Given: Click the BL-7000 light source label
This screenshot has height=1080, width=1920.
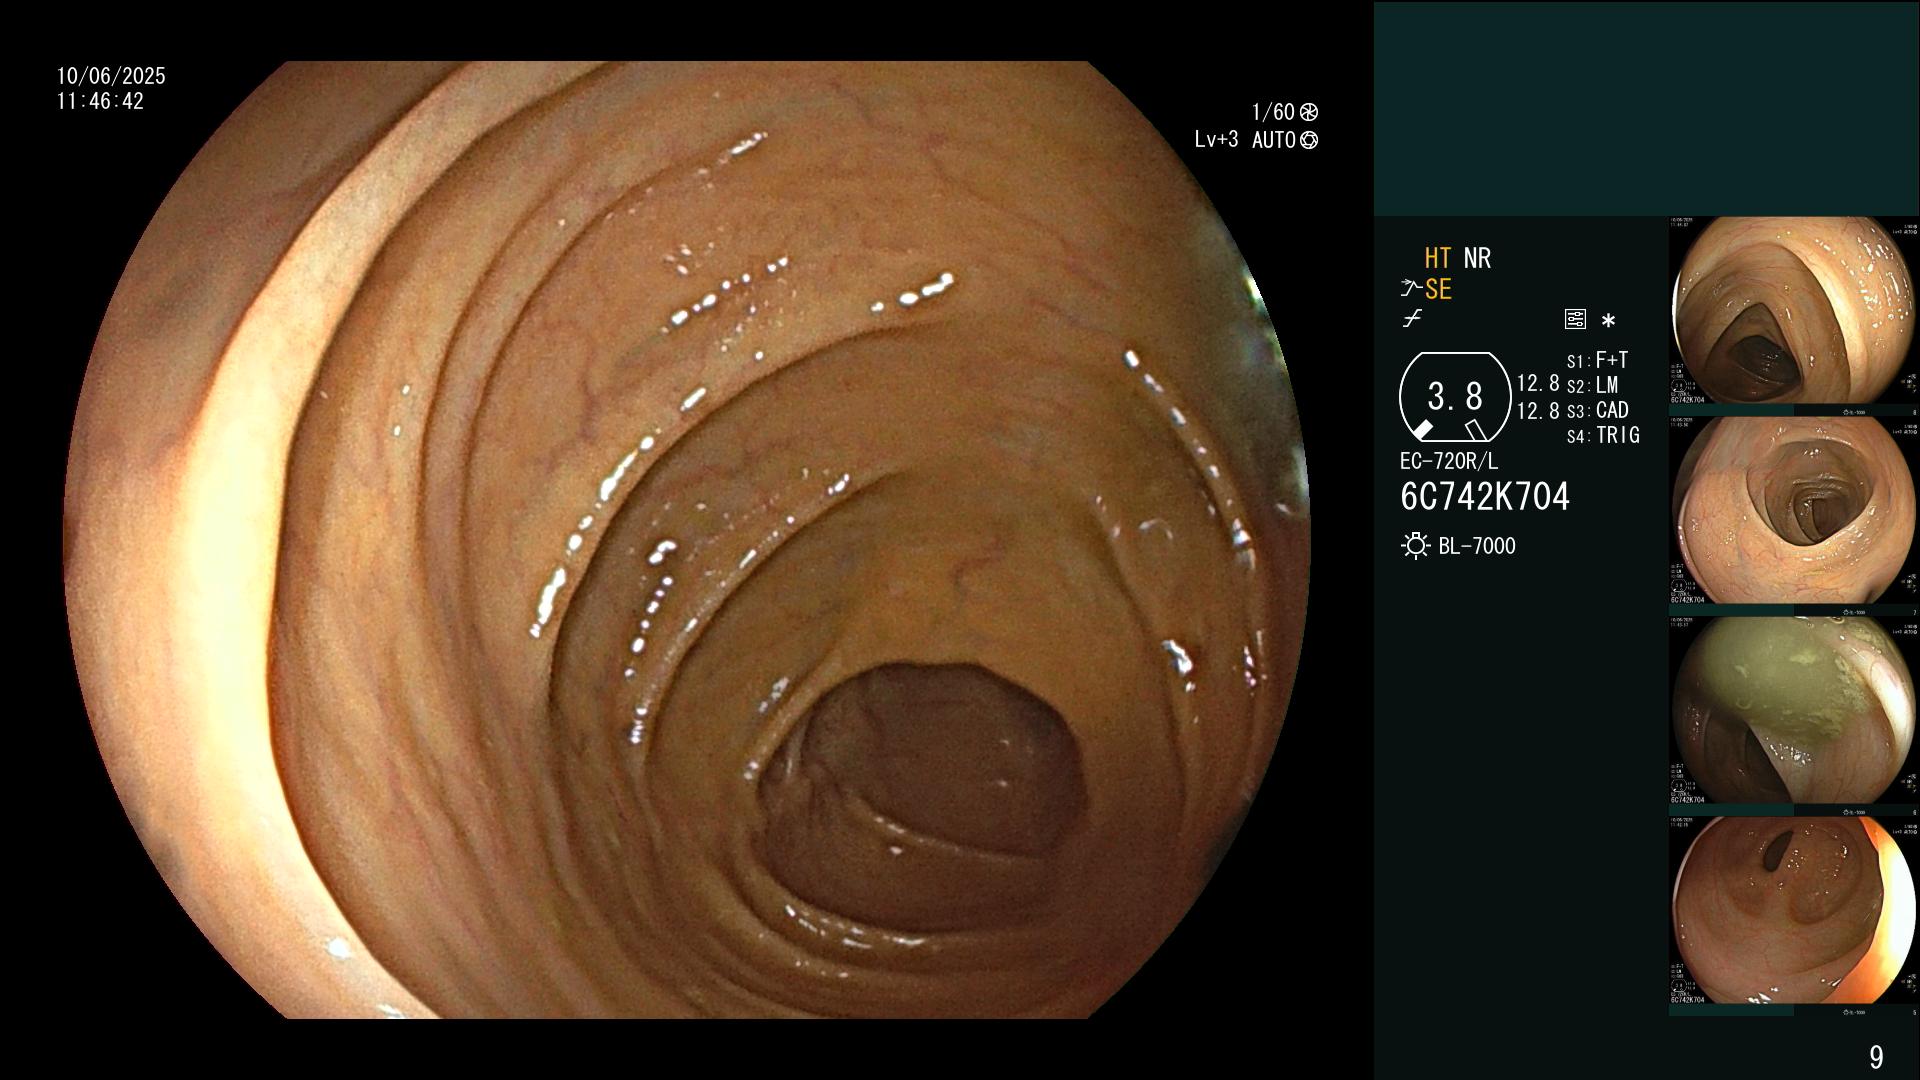Looking at the screenshot, I should click(x=1477, y=546).
